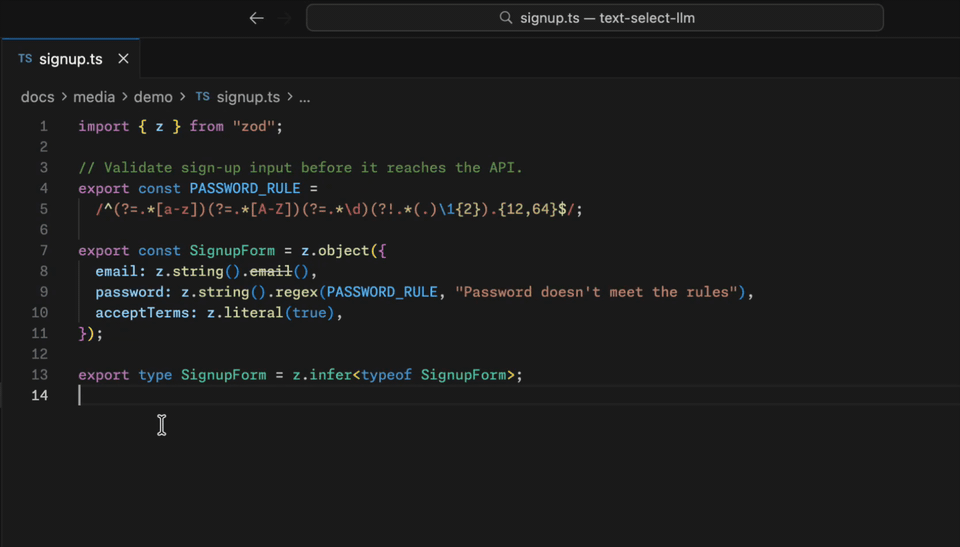Click the regex method on line 9

(296, 292)
